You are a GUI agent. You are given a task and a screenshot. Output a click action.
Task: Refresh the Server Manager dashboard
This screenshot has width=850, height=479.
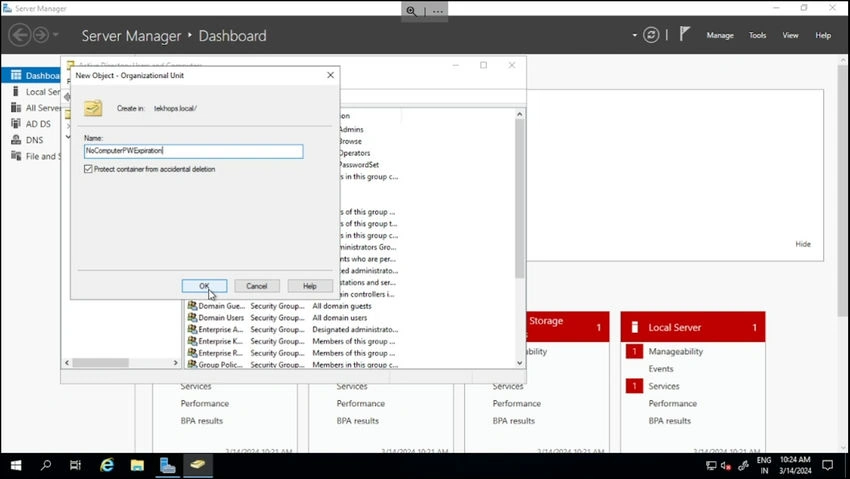(651, 35)
